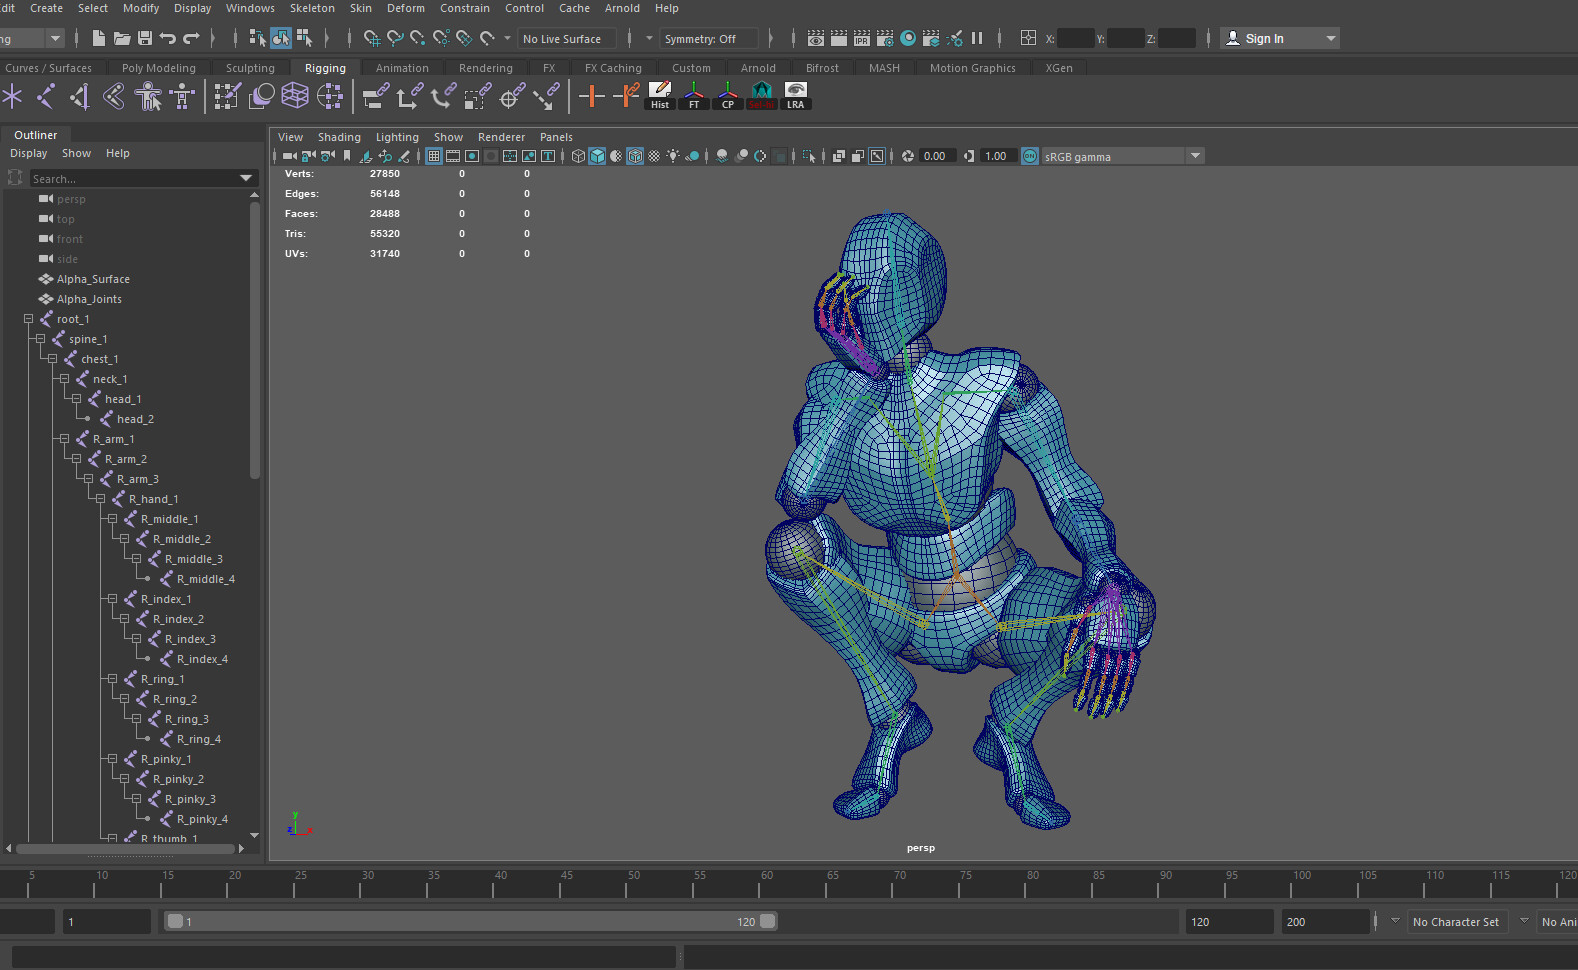Toggle wireframe on shaded in viewport

(x=635, y=156)
